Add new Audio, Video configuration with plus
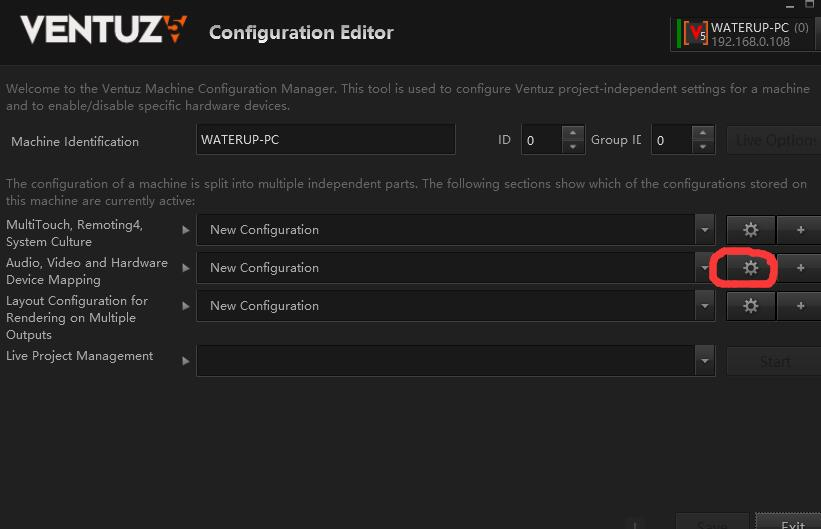The image size is (821, 529). pyautogui.click(x=800, y=268)
